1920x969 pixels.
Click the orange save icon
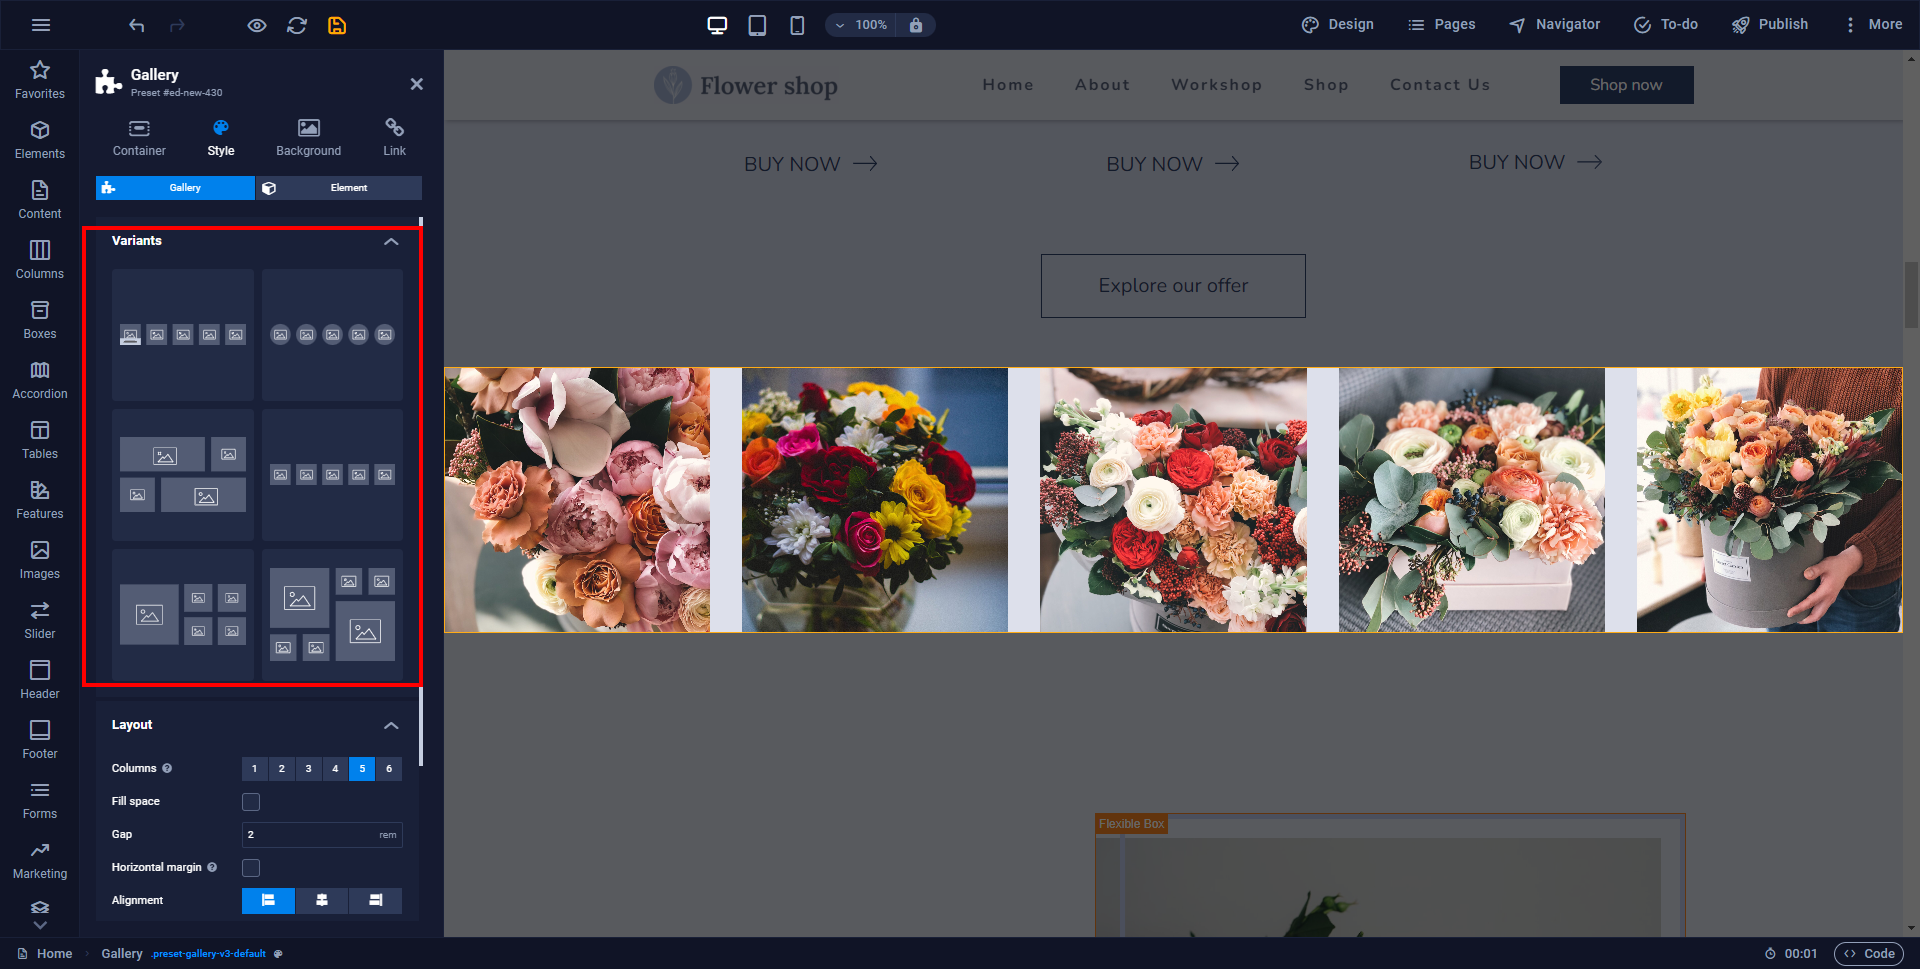[337, 25]
